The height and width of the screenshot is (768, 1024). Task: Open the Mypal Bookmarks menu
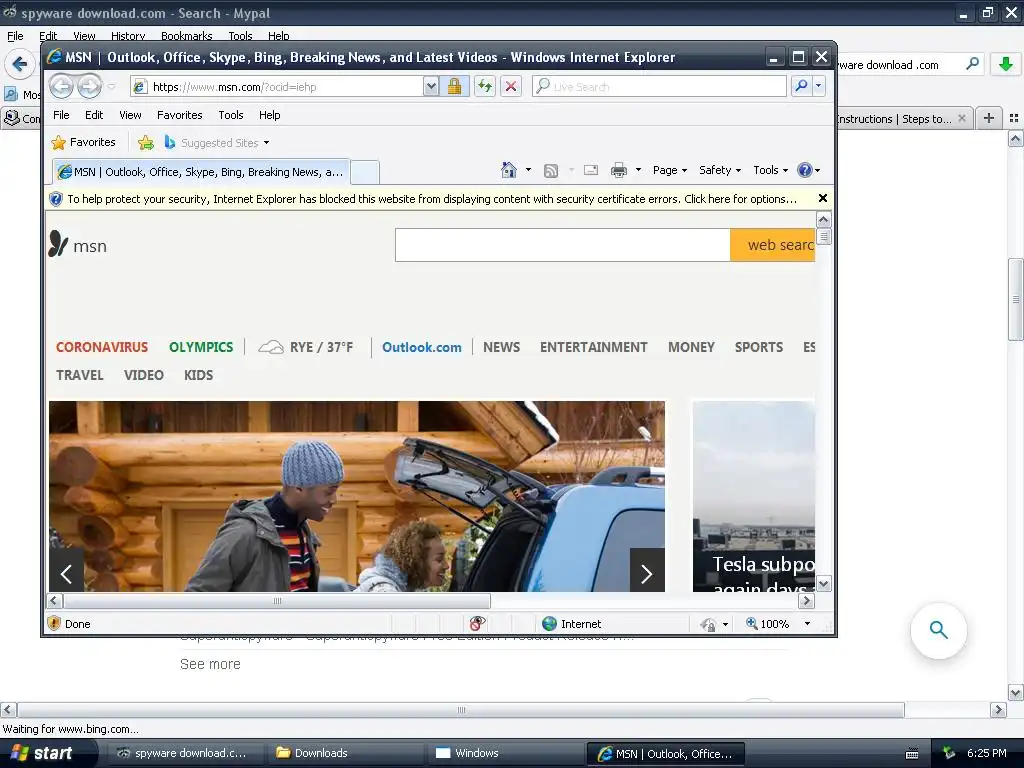click(x=186, y=36)
